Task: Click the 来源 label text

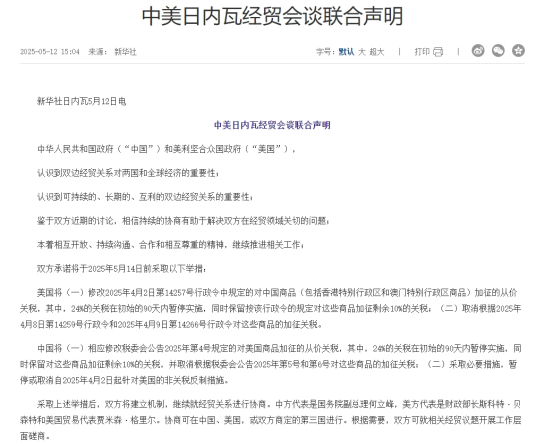Action: click(97, 52)
